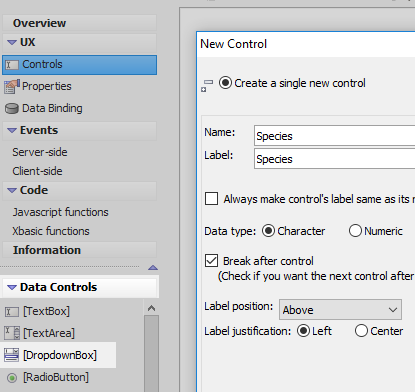The width and height of the screenshot is (415, 392).
Task: Select the [TextBox] data control
Action: tap(46, 311)
